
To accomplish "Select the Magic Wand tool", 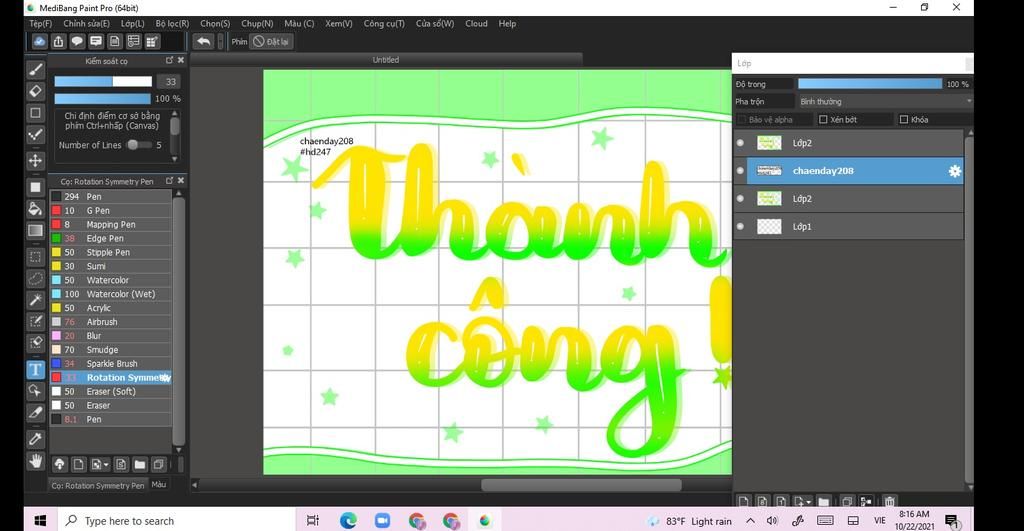I will point(36,300).
